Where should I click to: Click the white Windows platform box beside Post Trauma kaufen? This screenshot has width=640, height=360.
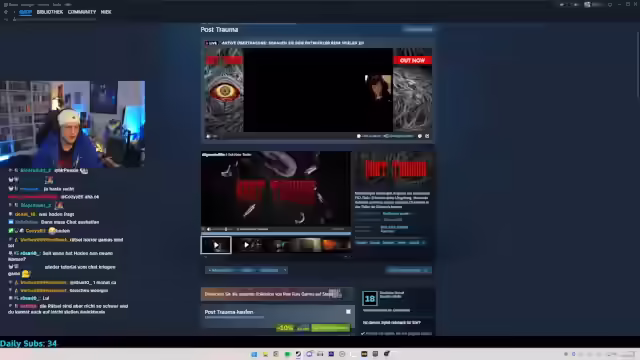tap(348, 312)
